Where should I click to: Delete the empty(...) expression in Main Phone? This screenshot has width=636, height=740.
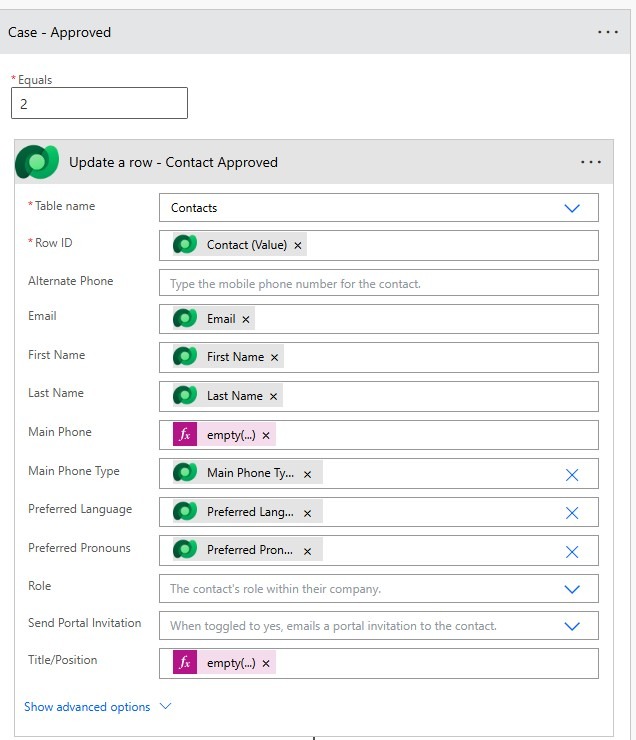click(x=267, y=435)
